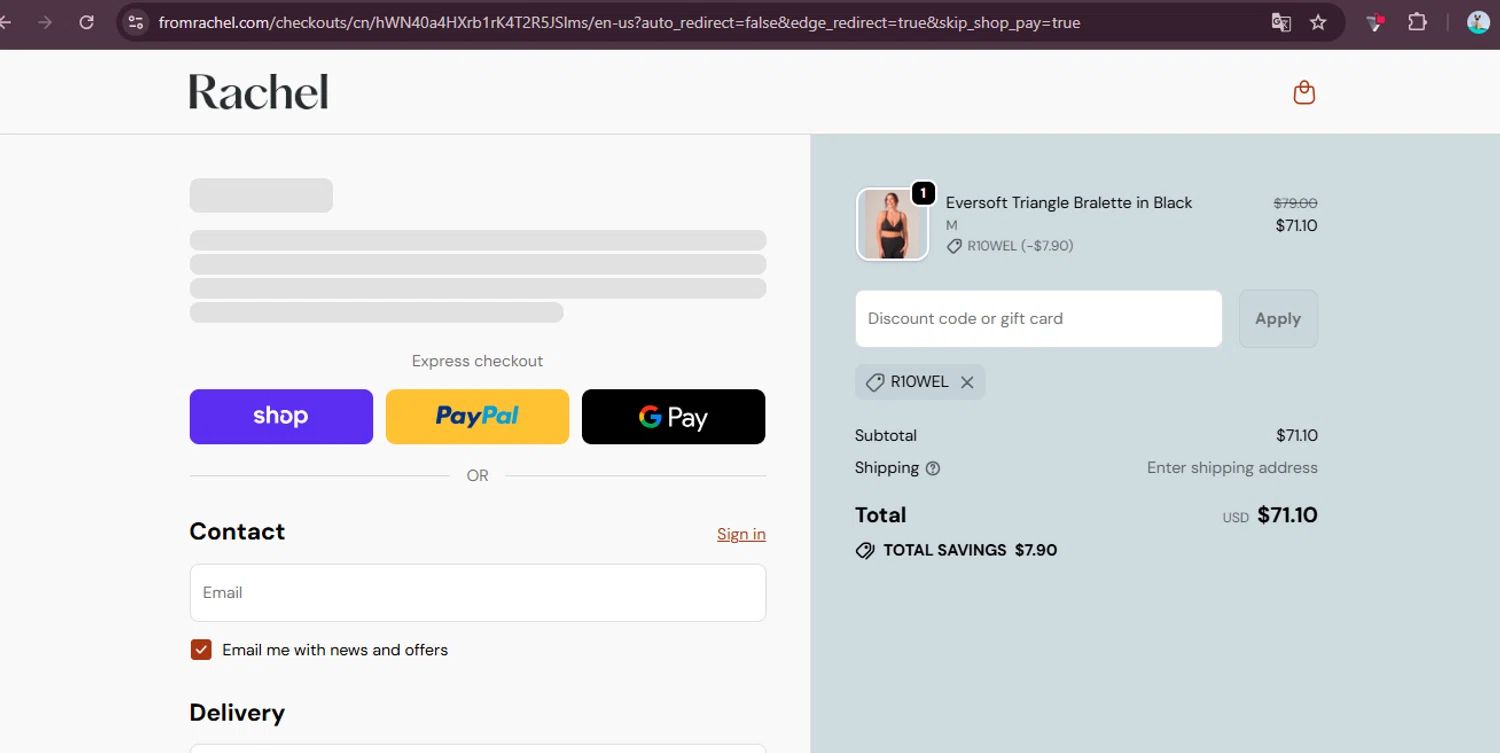Select the total savings tag icon
Image resolution: width=1500 pixels, height=753 pixels.
(865, 550)
